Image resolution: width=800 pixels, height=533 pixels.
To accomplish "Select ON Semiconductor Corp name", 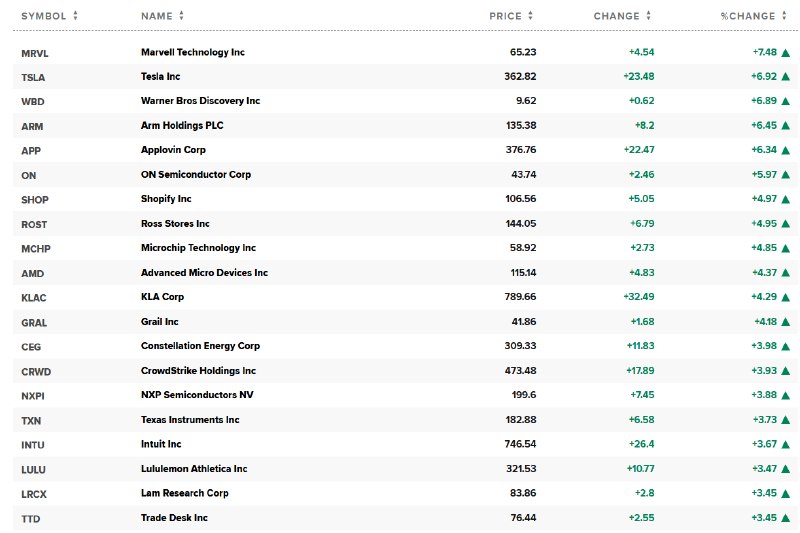I will (x=196, y=174).
